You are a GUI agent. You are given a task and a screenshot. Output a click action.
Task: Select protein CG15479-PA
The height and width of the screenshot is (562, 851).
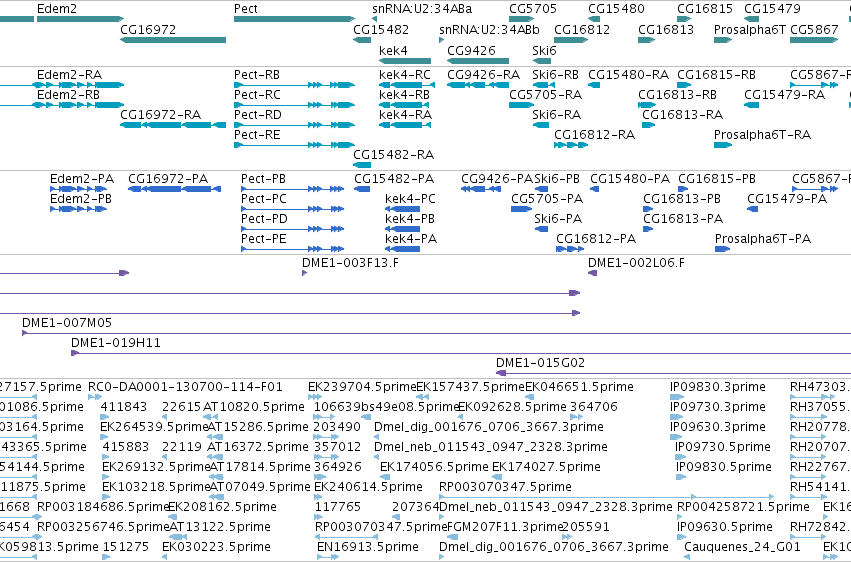pyautogui.click(x=752, y=209)
